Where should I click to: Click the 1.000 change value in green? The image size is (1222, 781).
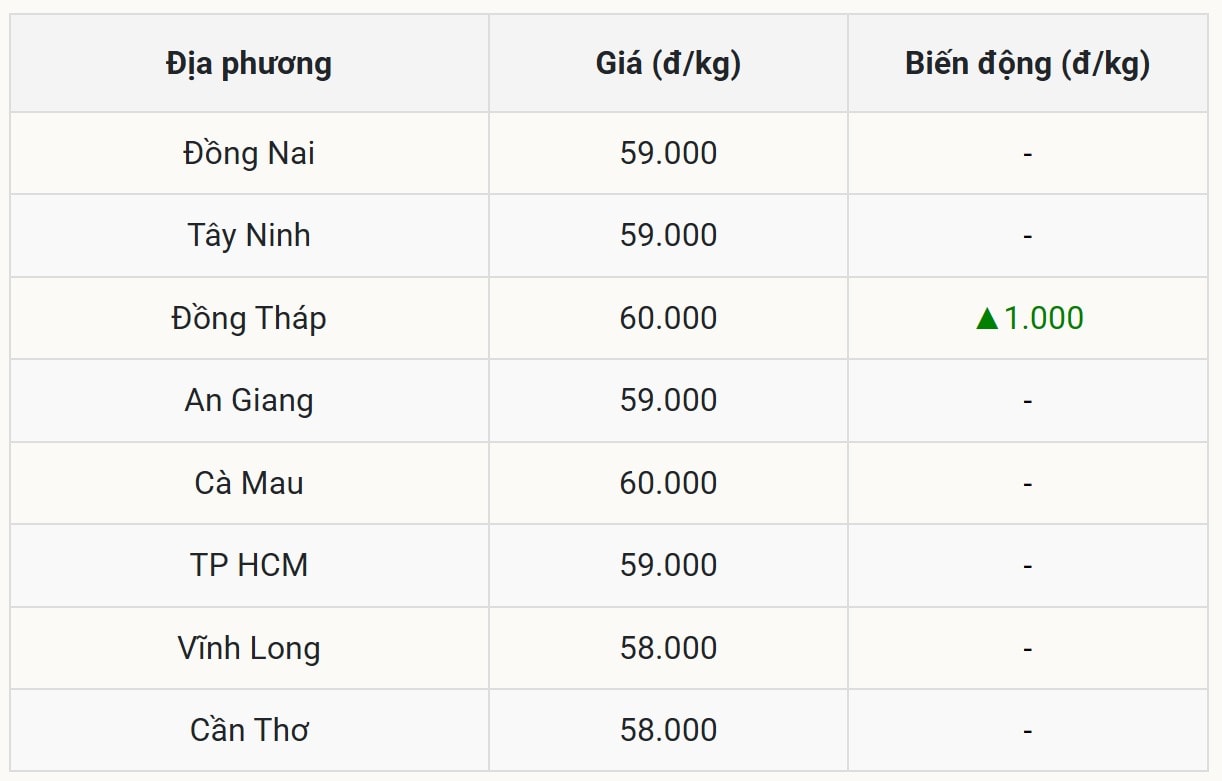click(x=1043, y=319)
